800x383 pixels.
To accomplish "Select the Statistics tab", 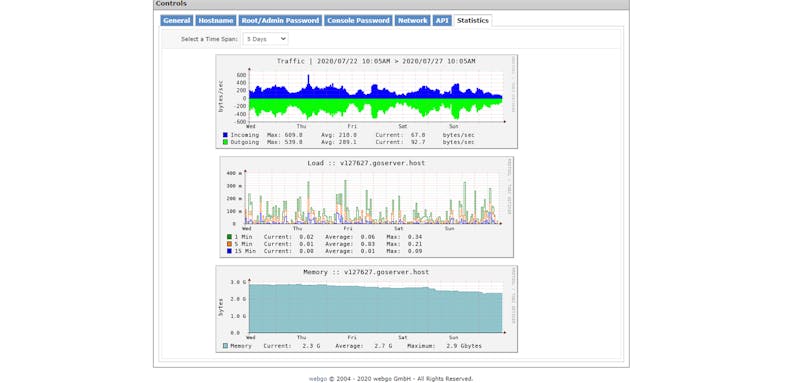I will 473,20.
